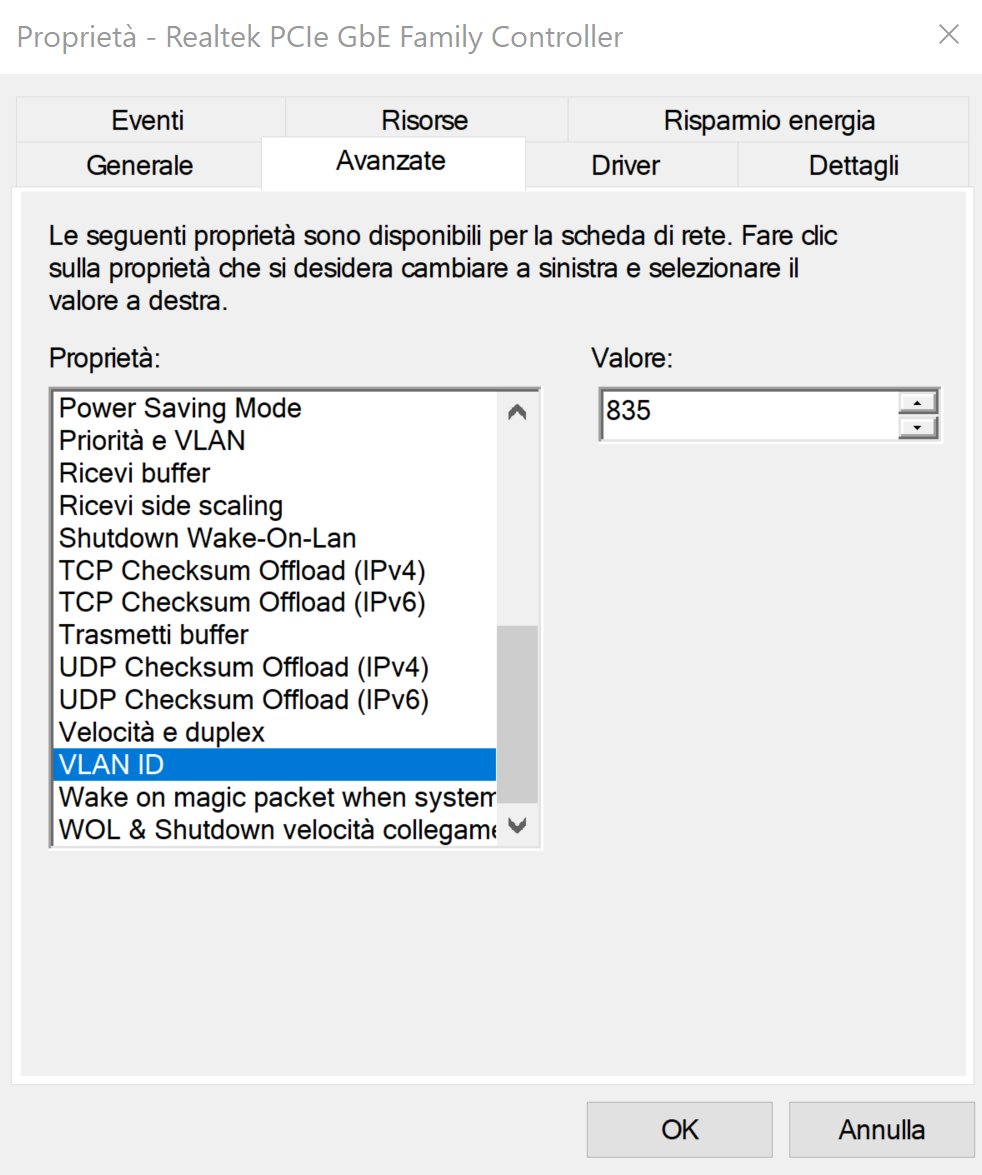Viewport: 982px width, 1175px height.
Task: Choose the Shutdown Wake-On-Lan property
Action: pyautogui.click(x=275, y=538)
